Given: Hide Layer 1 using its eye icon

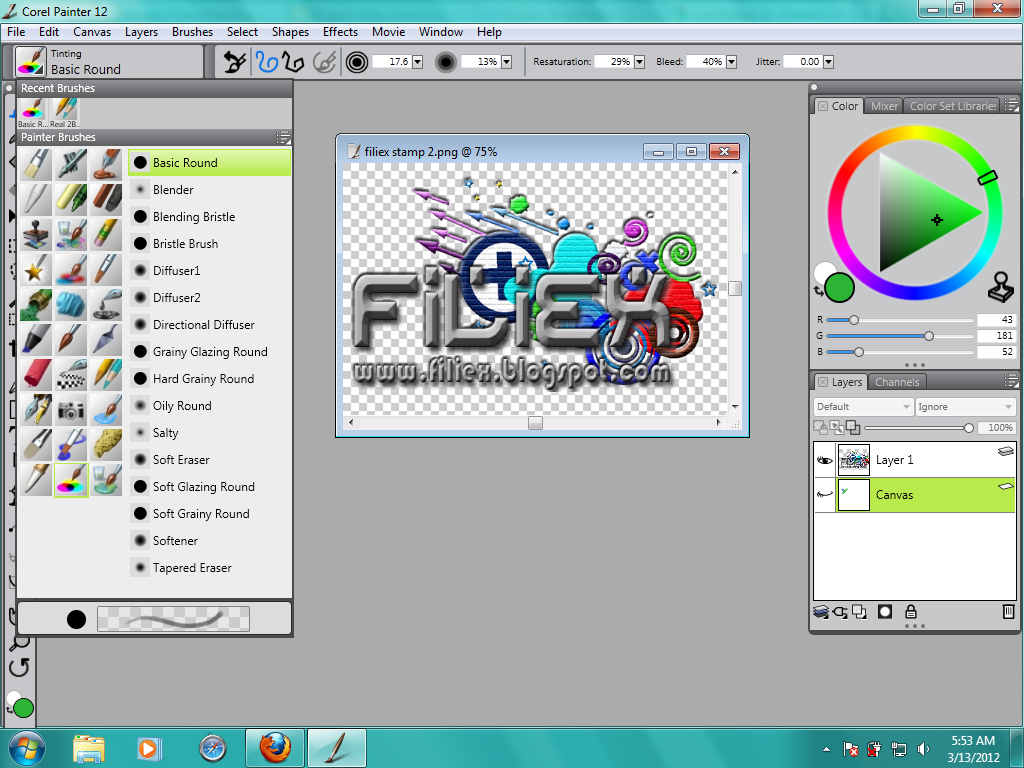Looking at the screenshot, I should point(825,460).
